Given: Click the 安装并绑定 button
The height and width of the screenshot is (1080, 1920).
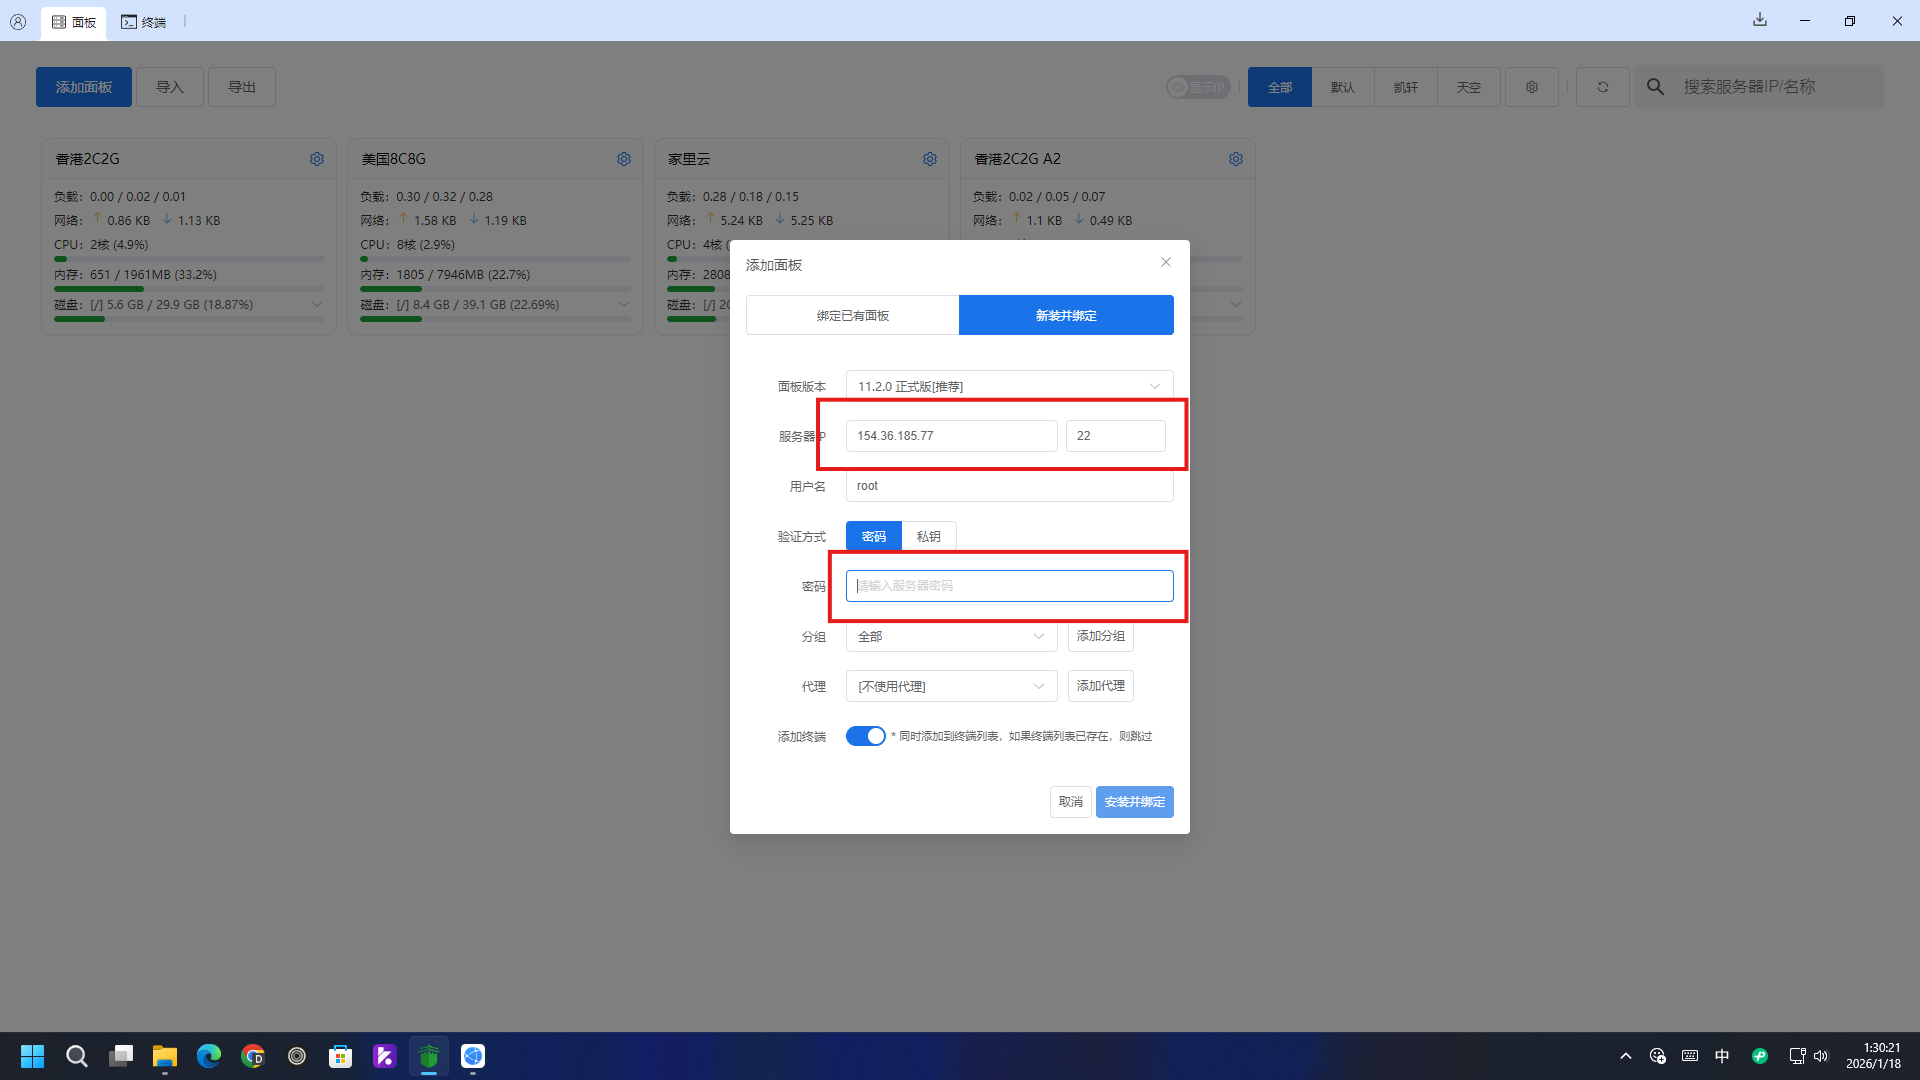Looking at the screenshot, I should pyautogui.click(x=1134, y=802).
